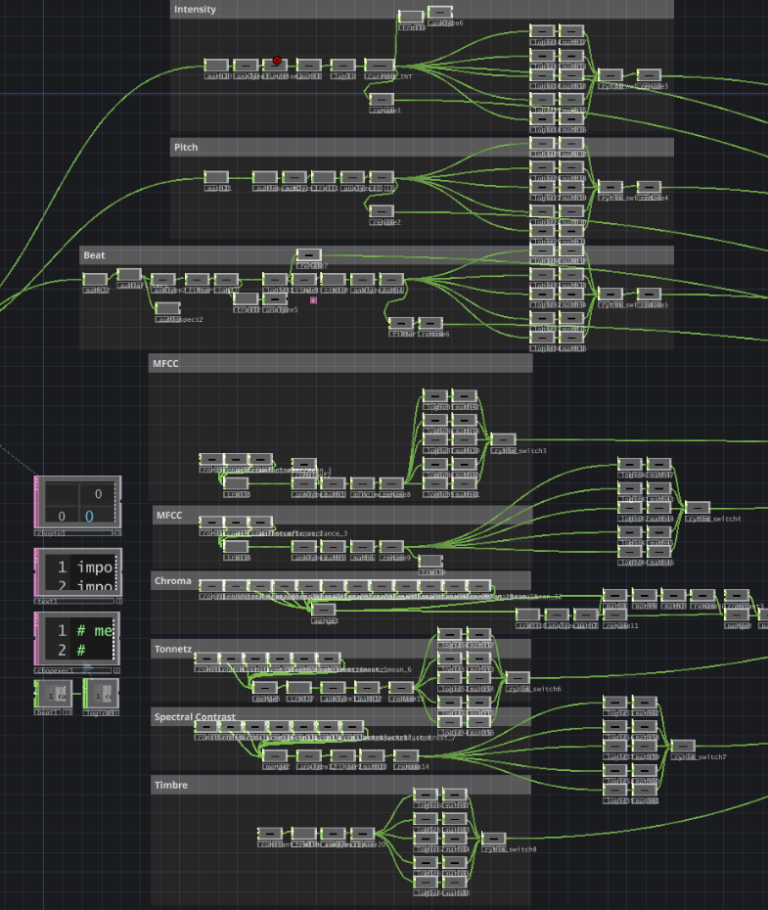768x910 pixels.
Task: Select switch8 node in Timbre group
Action: click(x=494, y=839)
